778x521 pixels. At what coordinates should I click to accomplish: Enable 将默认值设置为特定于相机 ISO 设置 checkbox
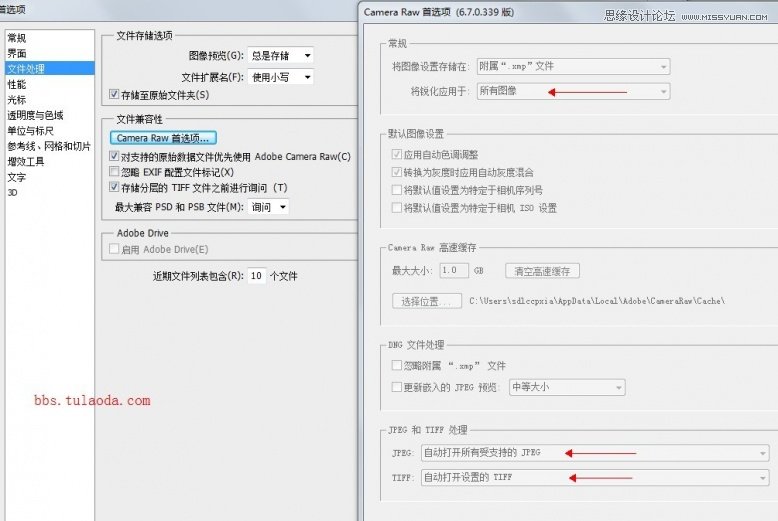point(396,207)
